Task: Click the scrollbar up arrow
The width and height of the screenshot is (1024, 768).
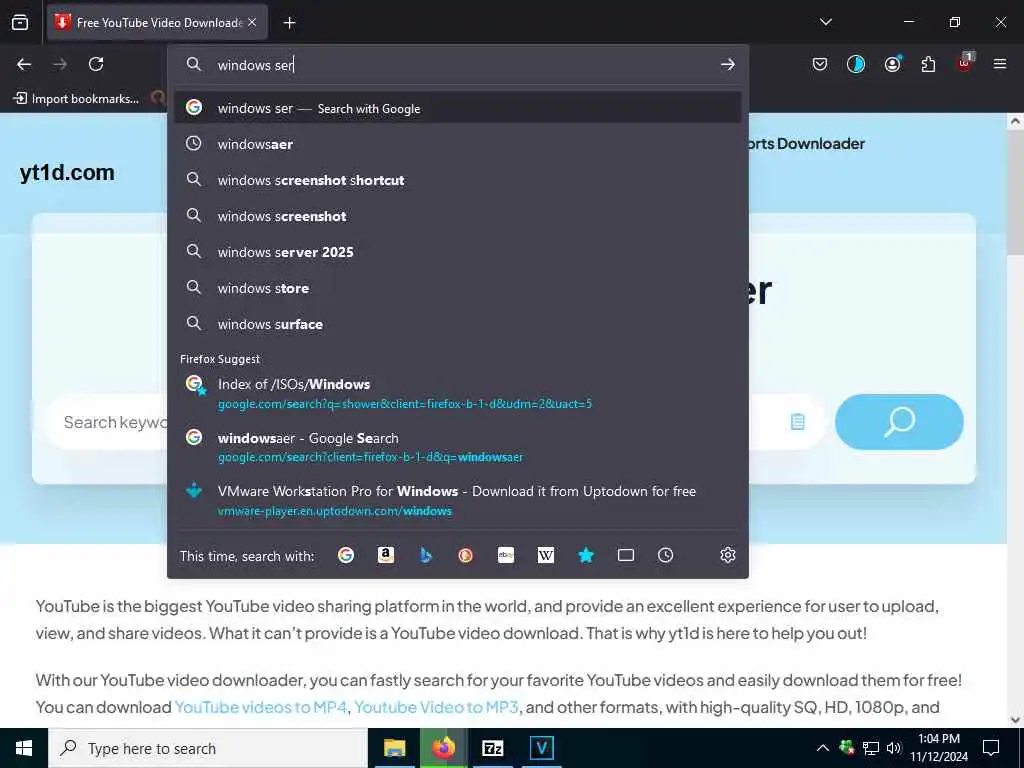Action: 1015,121
